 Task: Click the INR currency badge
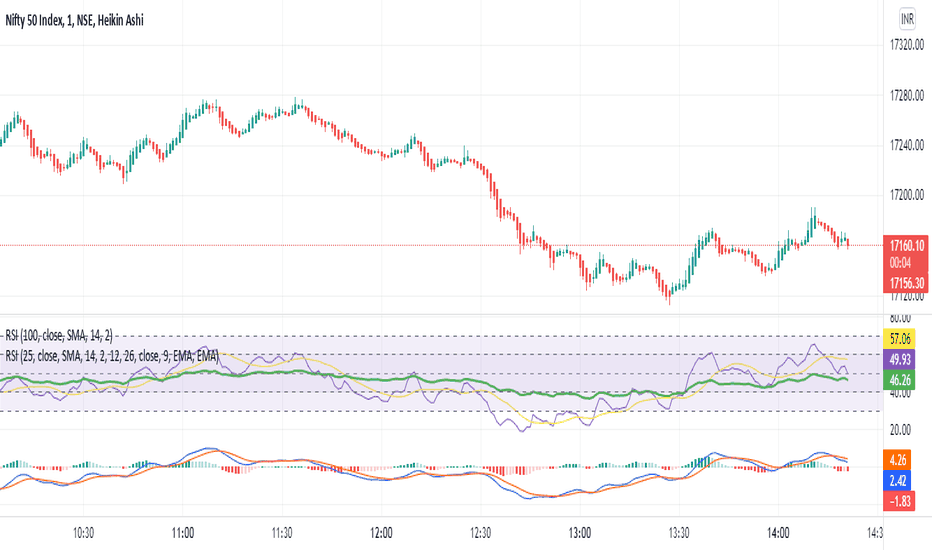pyautogui.click(x=907, y=20)
